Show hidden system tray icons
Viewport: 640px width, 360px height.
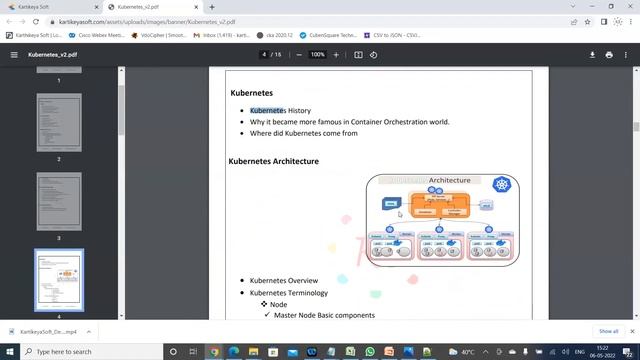(x=485, y=352)
